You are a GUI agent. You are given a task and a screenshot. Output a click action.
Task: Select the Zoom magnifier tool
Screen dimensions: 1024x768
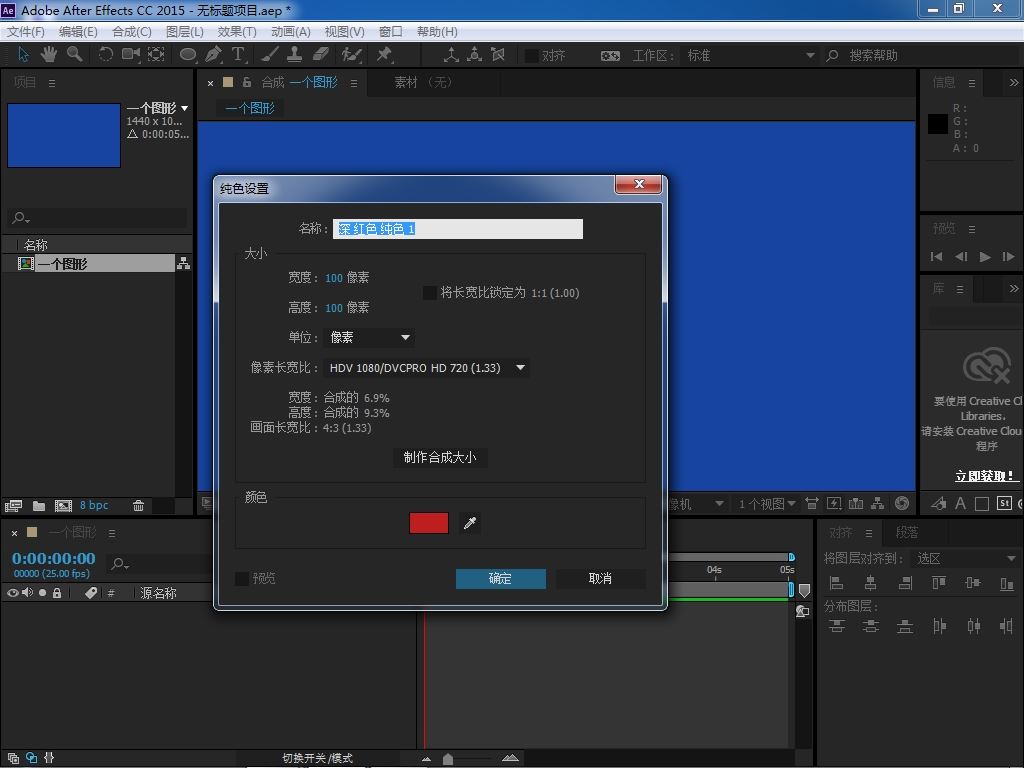click(x=74, y=55)
